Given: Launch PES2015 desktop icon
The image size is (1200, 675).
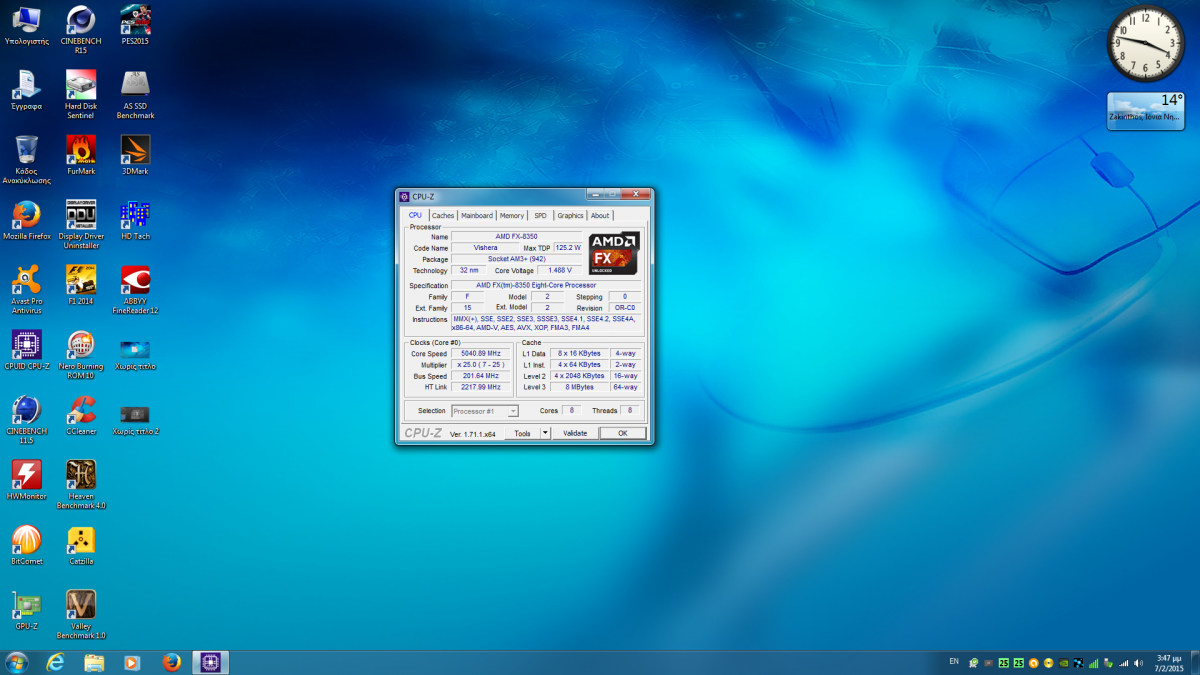Looking at the screenshot, I should pyautogui.click(x=135, y=25).
